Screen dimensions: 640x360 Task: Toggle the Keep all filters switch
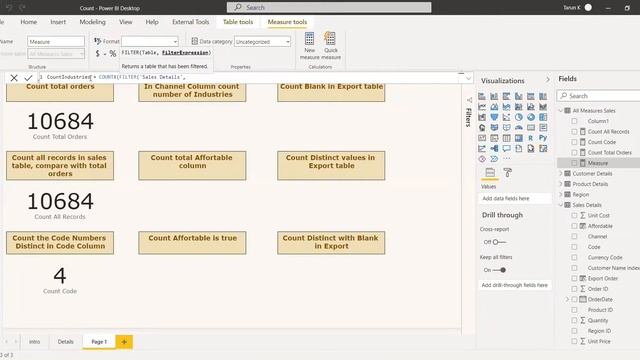point(500,270)
